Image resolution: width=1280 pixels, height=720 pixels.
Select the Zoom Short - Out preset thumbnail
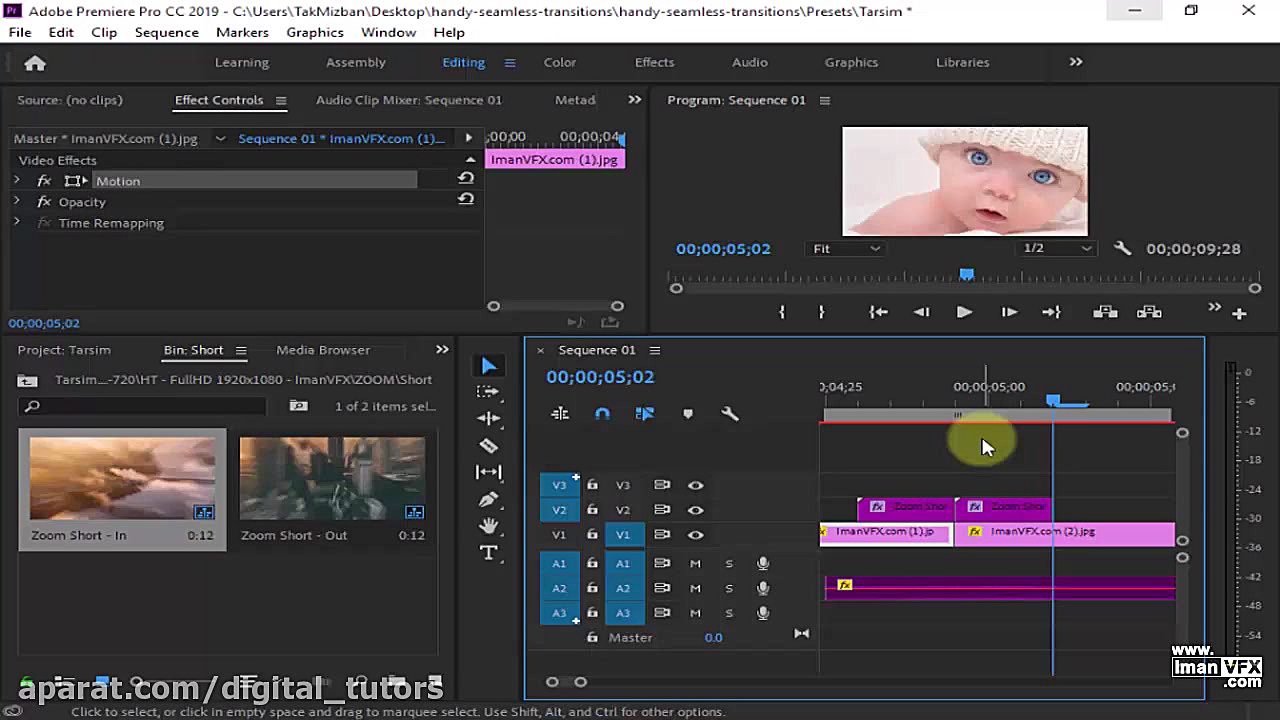click(332, 478)
